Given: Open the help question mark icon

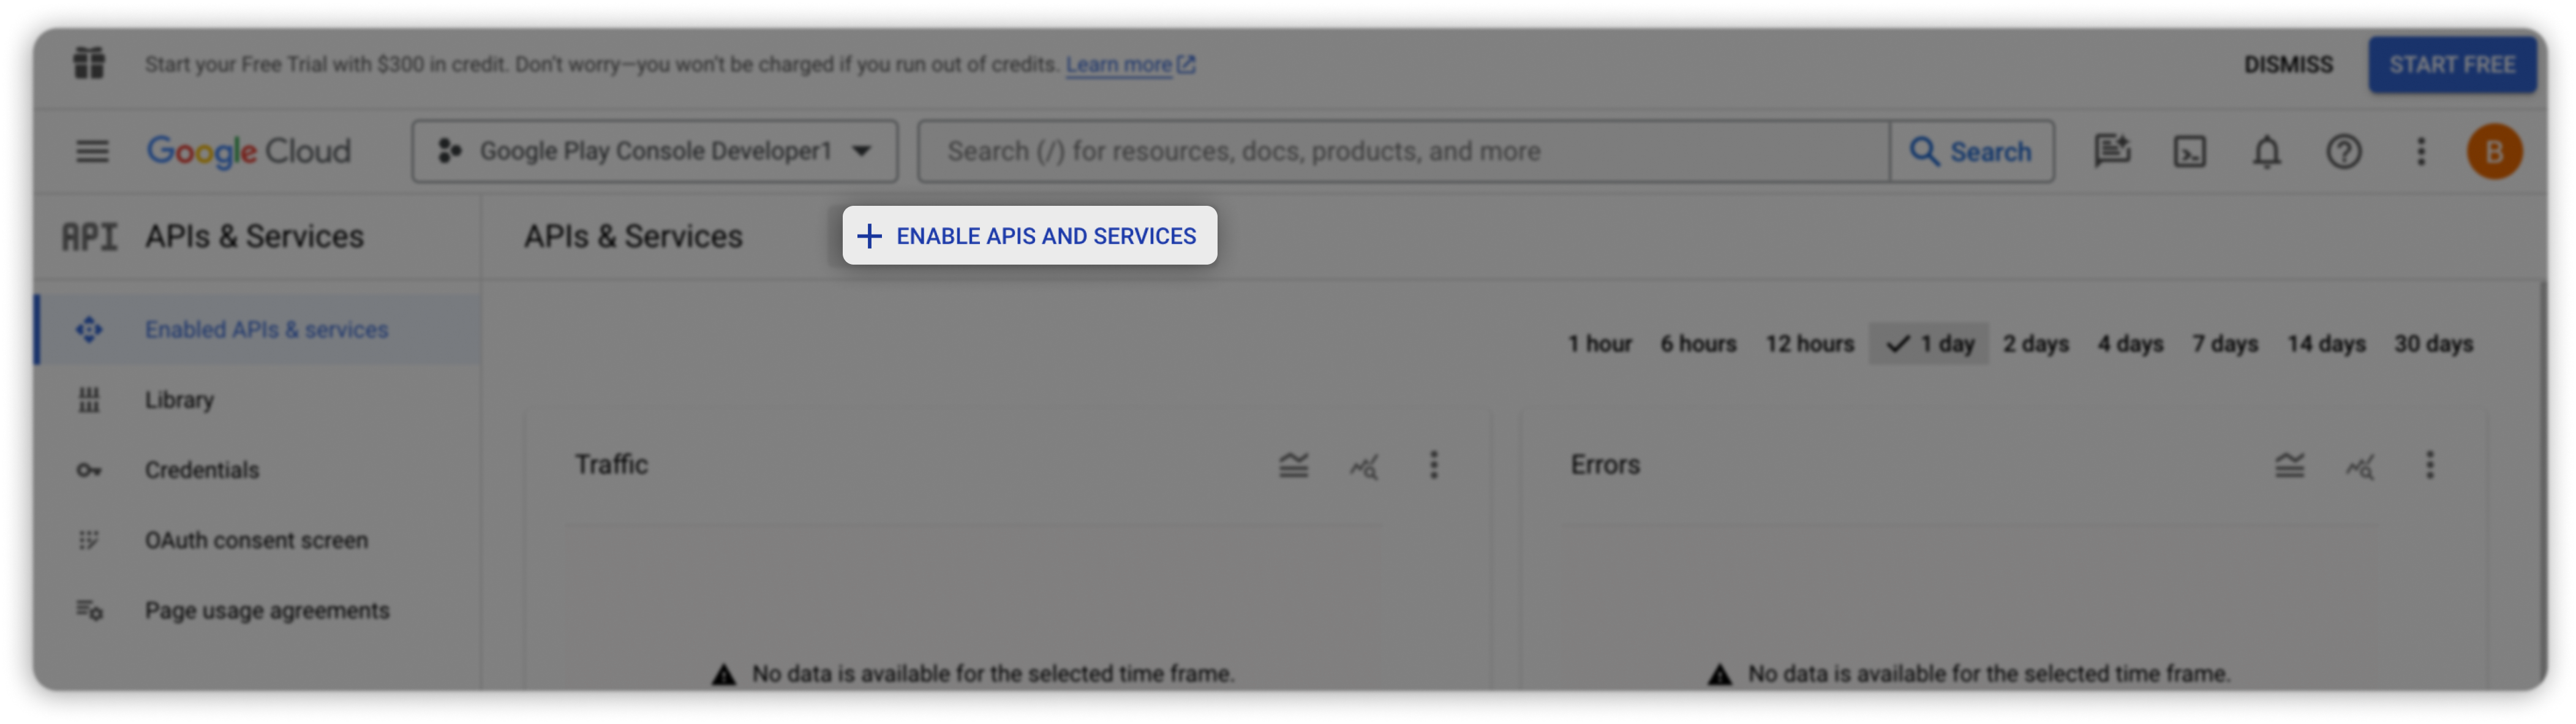Looking at the screenshot, I should [2343, 151].
